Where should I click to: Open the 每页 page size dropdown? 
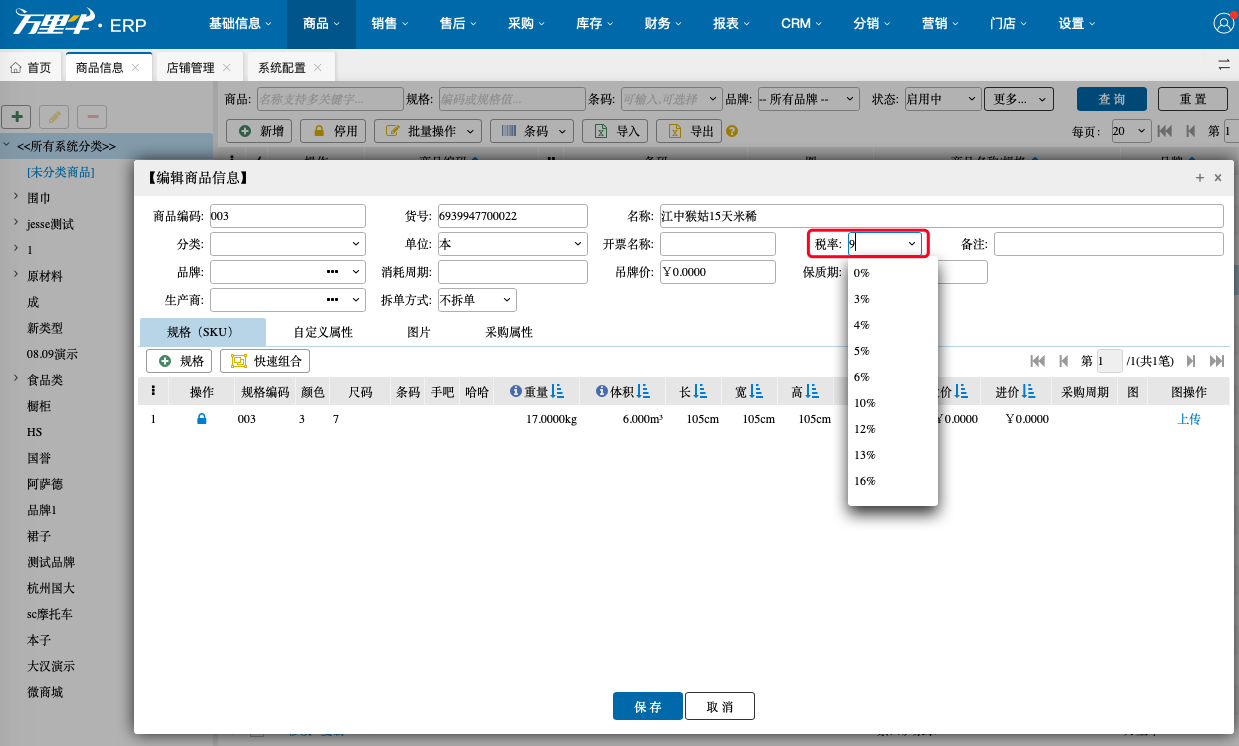pyautogui.click(x=1131, y=131)
